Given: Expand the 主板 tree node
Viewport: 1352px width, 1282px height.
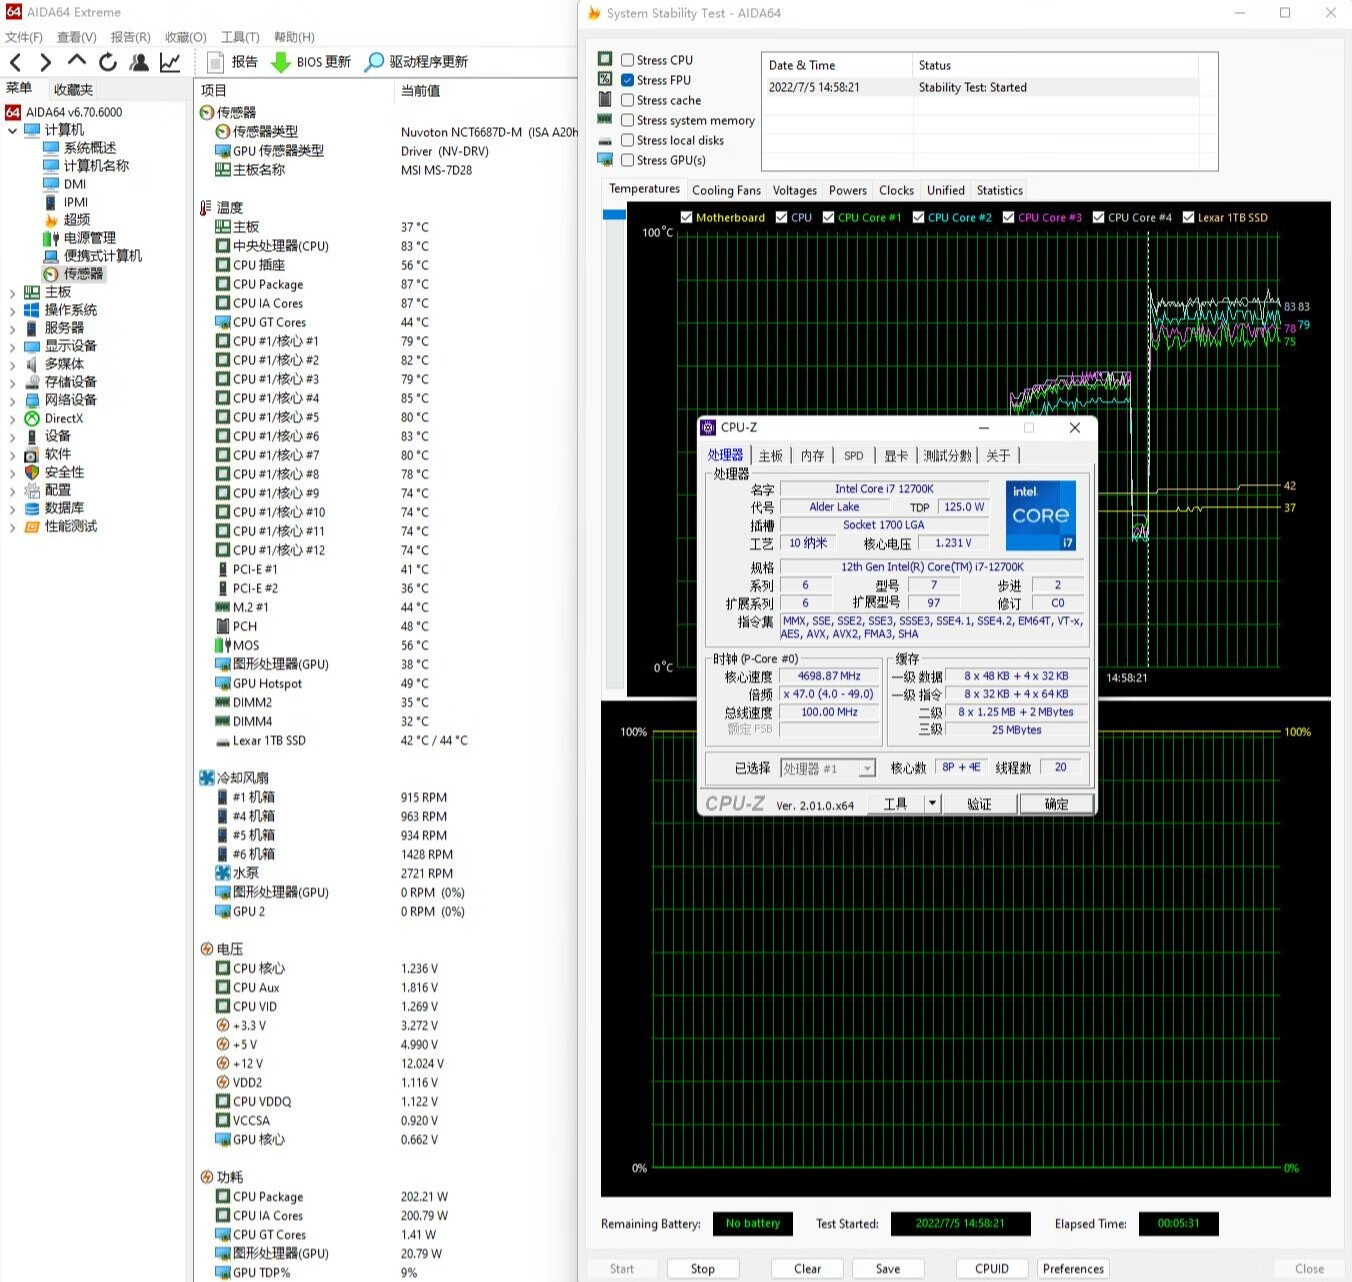Looking at the screenshot, I should pos(12,293).
